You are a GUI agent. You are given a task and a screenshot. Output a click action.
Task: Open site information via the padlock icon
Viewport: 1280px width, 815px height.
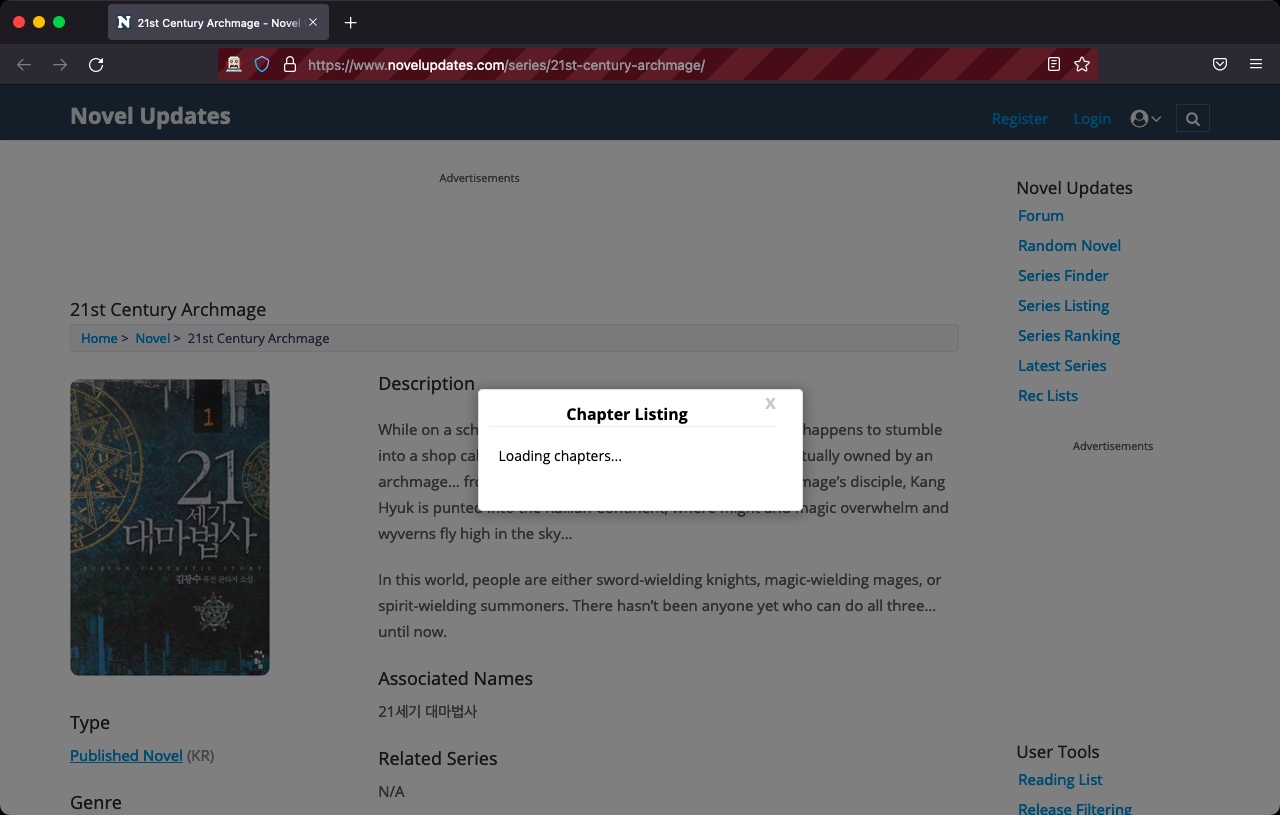[x=290, y=64]
